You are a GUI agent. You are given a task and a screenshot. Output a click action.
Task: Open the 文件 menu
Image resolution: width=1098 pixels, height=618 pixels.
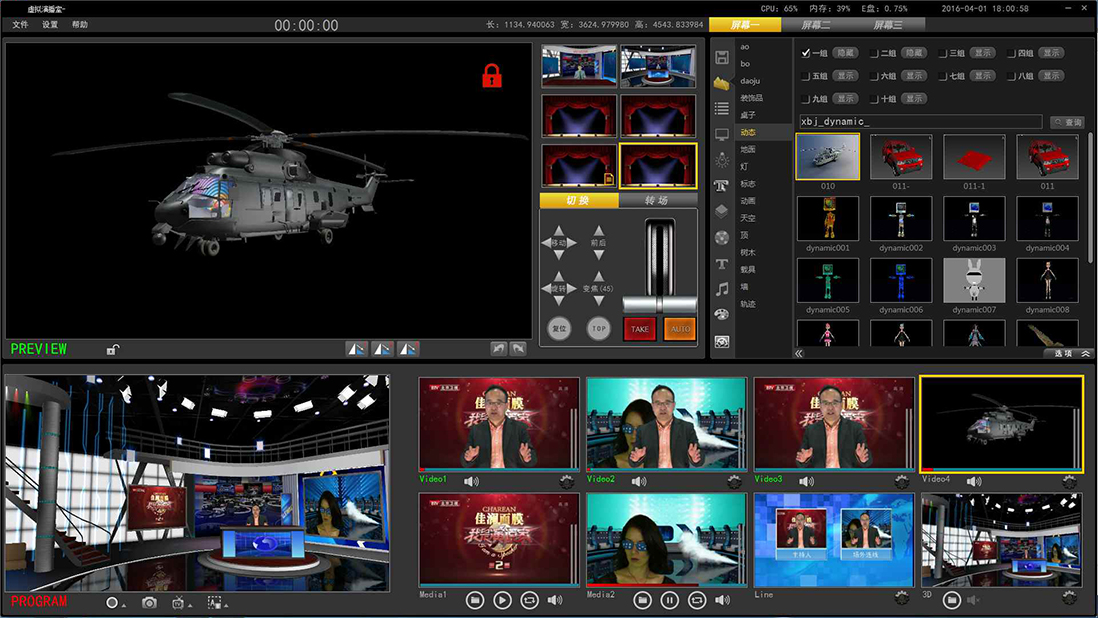[20, 24]
